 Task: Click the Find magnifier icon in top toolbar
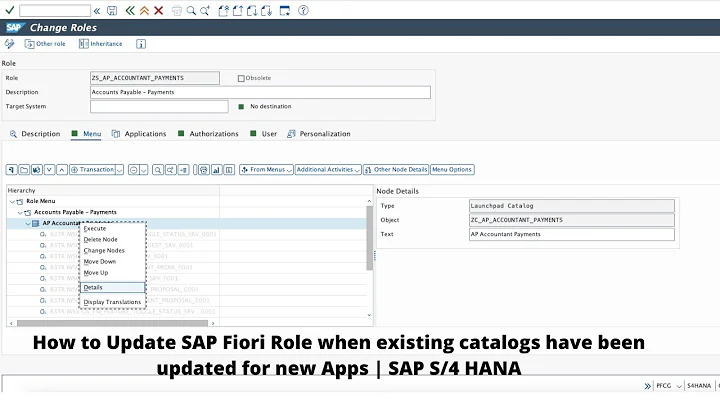191,11
